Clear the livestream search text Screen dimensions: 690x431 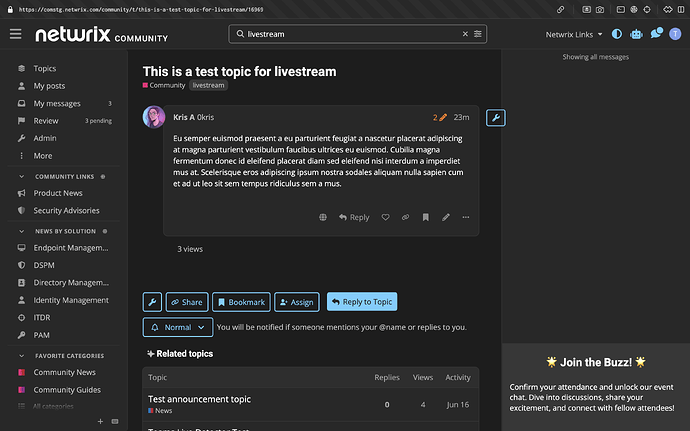465,34
